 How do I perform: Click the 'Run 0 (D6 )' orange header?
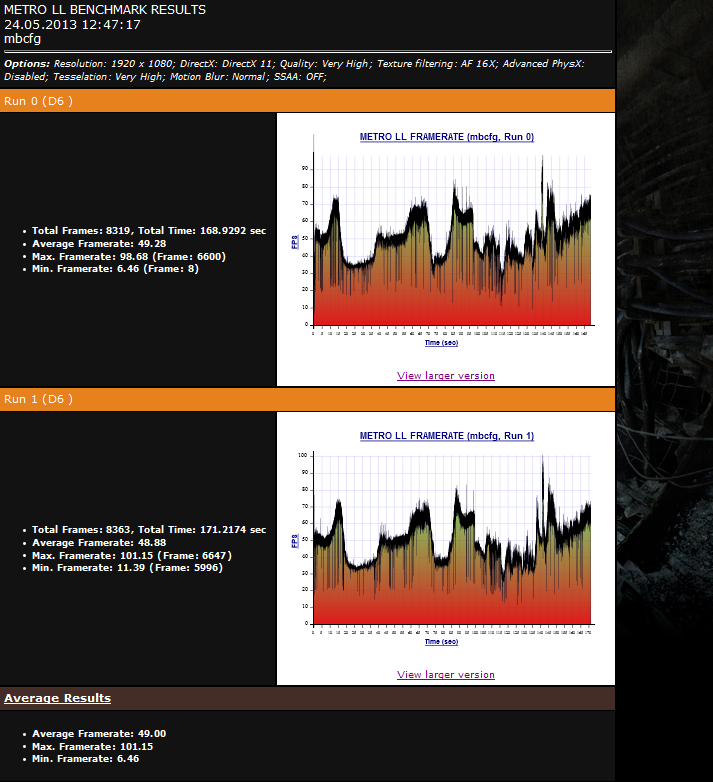point(307,101)
